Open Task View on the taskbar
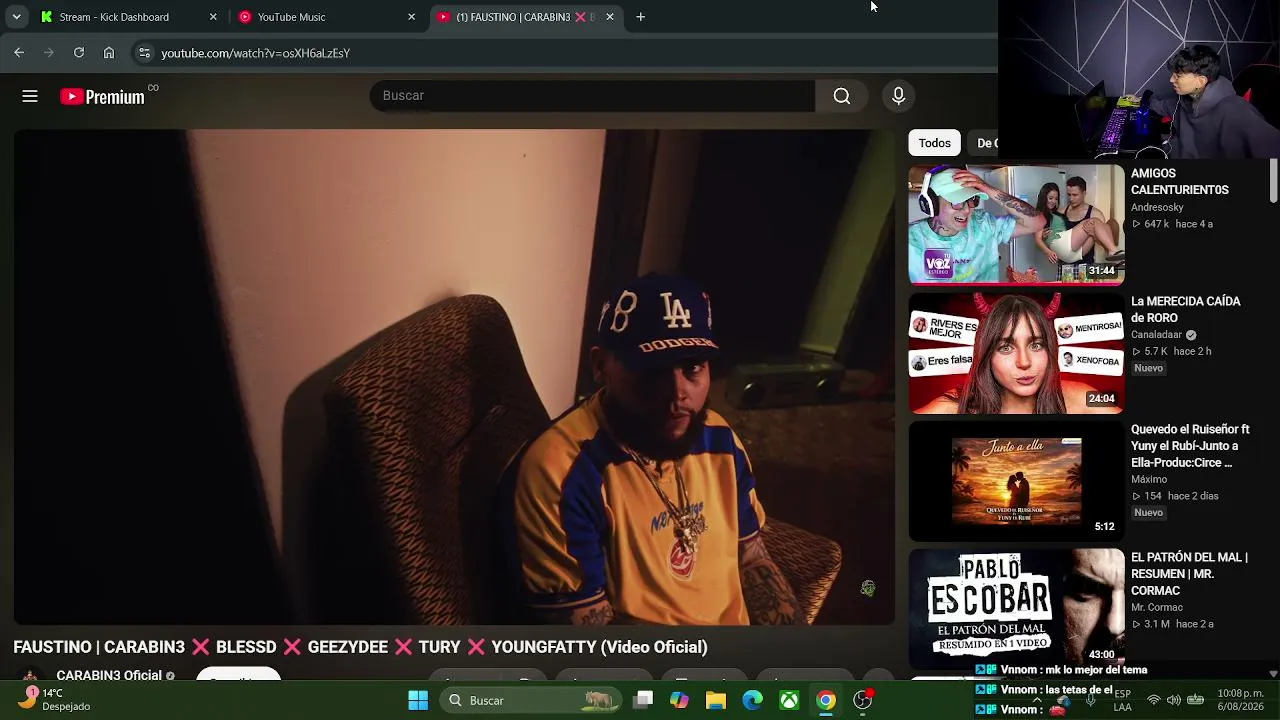Viewport: 1280px width, 720px height. click(644, 700)
